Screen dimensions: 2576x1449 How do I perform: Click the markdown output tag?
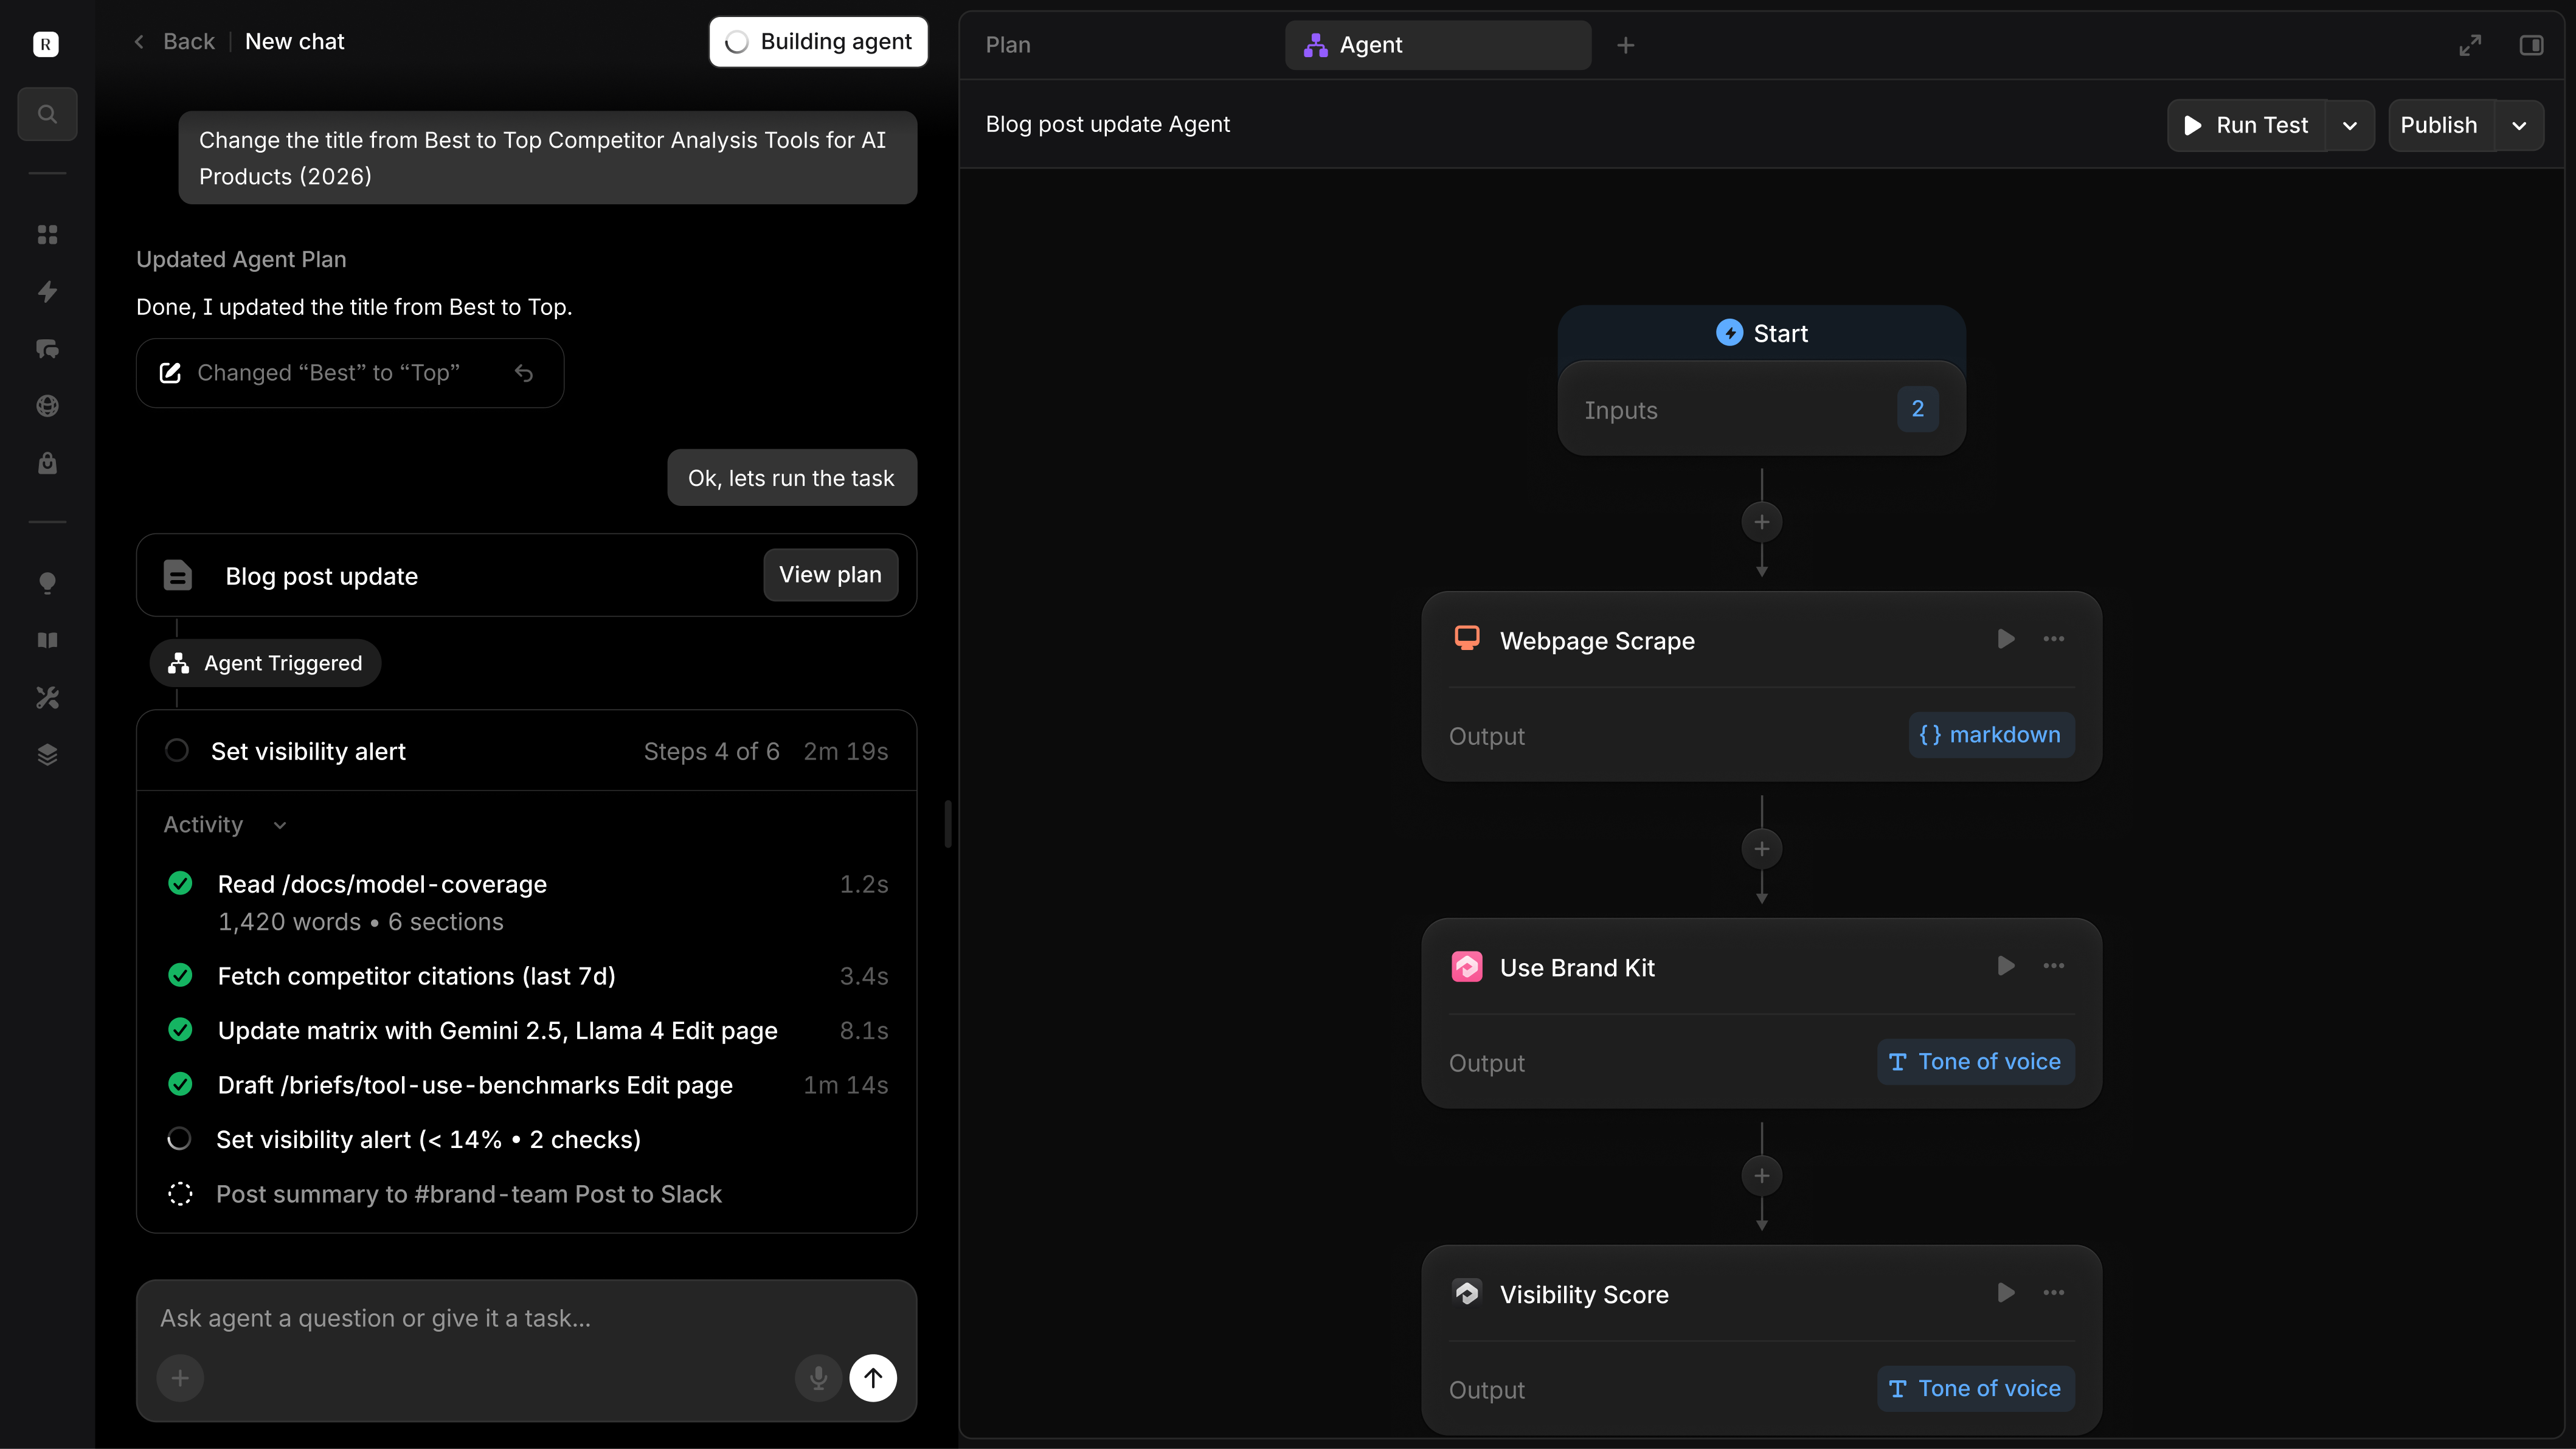pos(1991,735)
